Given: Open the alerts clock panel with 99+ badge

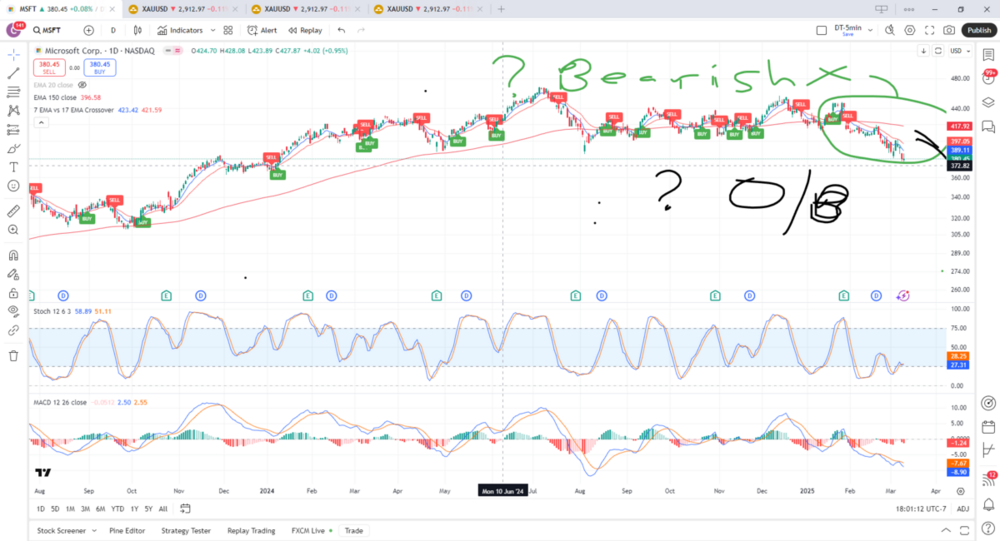Looking at the screenshot, I should pyautogui.click(x=989, y=78).
